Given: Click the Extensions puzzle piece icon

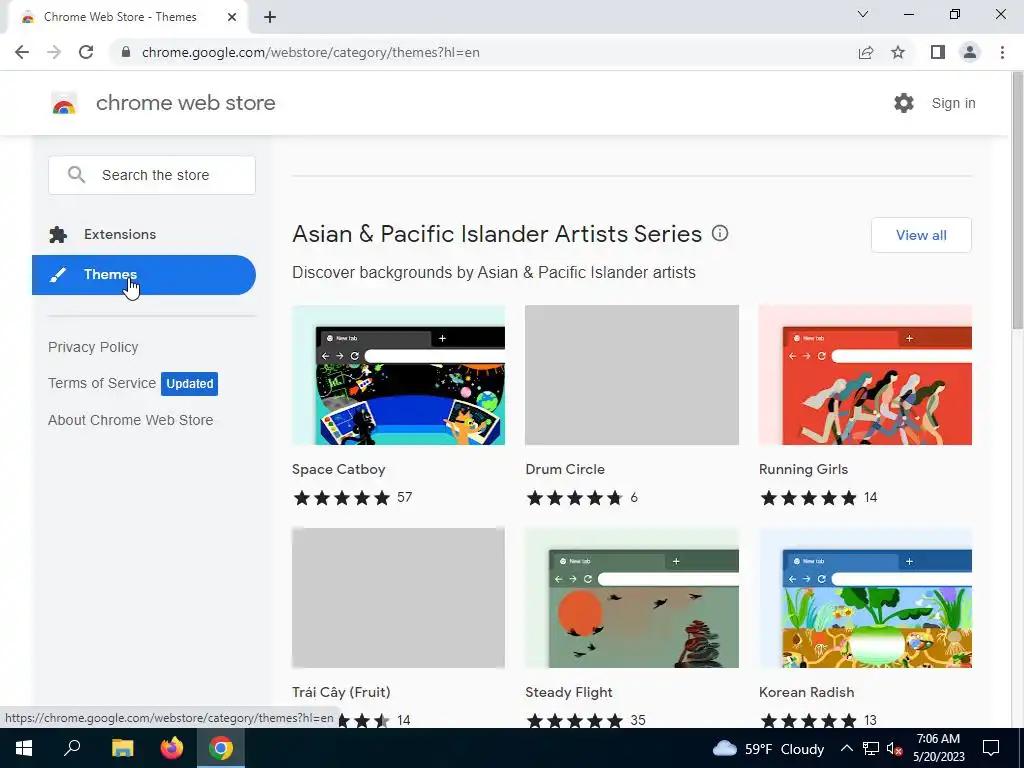Looking at the screenshot, I should (x=58, y=234).
